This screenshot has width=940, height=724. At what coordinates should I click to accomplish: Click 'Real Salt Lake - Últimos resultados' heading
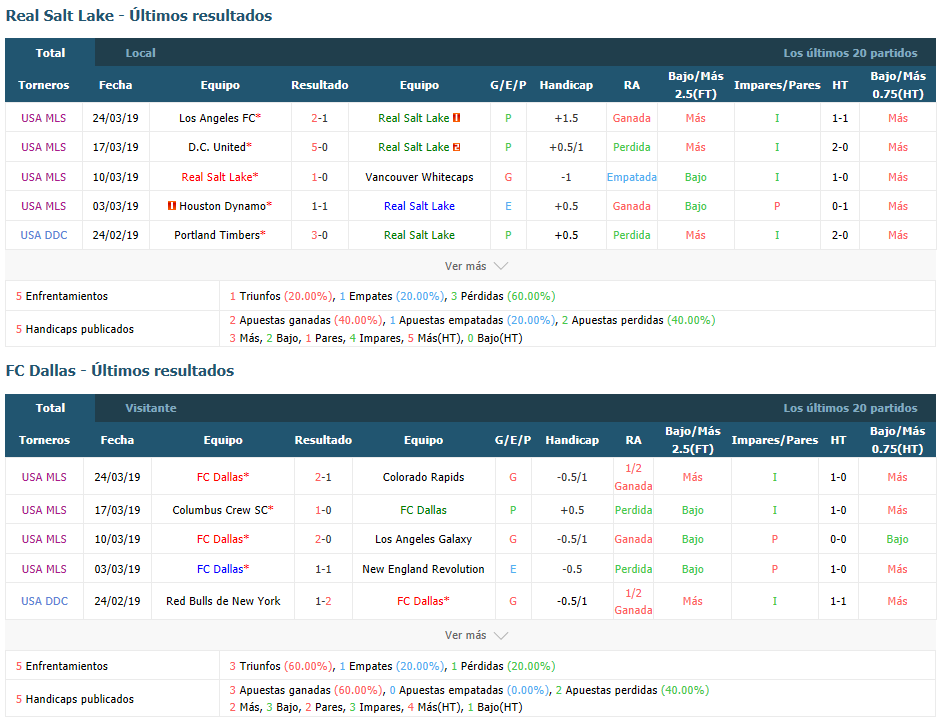[x=138, y=16]
